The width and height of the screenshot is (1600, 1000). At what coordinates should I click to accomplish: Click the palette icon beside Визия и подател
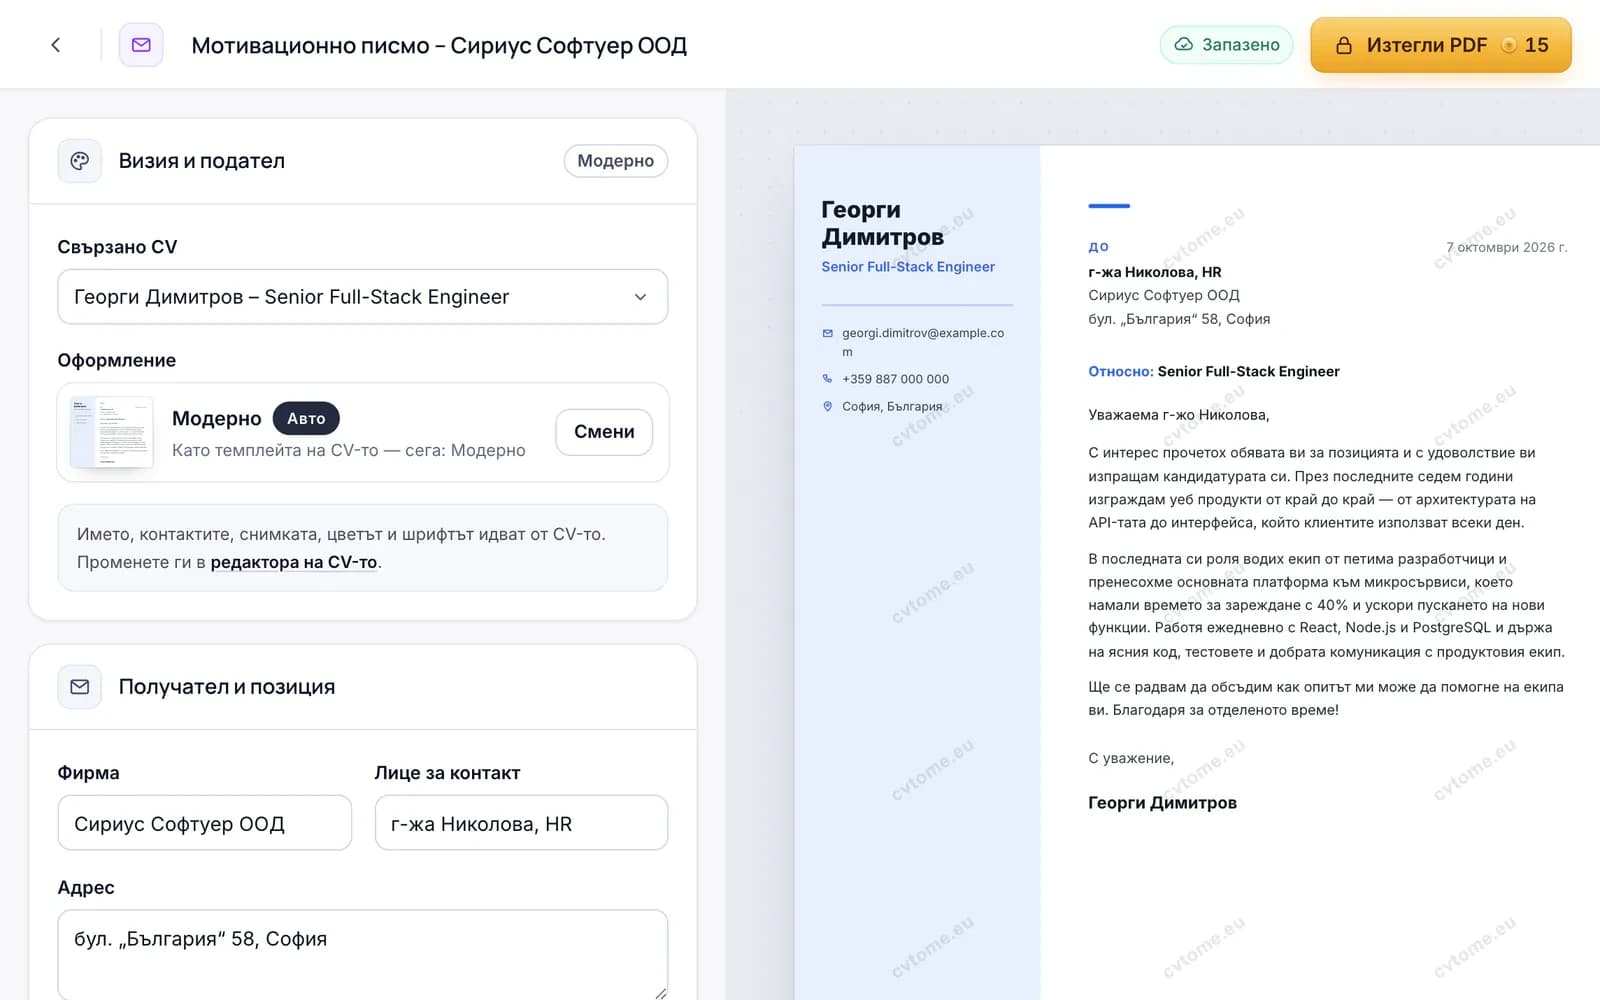[80, 161]
